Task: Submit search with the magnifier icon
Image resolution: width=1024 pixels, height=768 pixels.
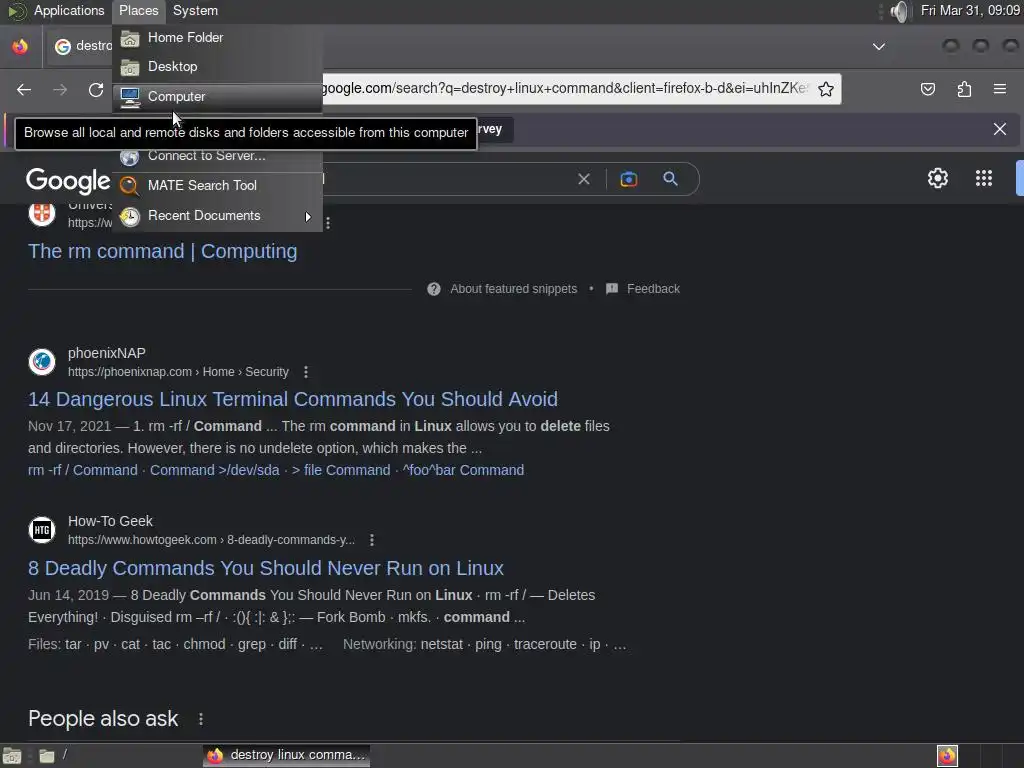Action: coord(670,179)
